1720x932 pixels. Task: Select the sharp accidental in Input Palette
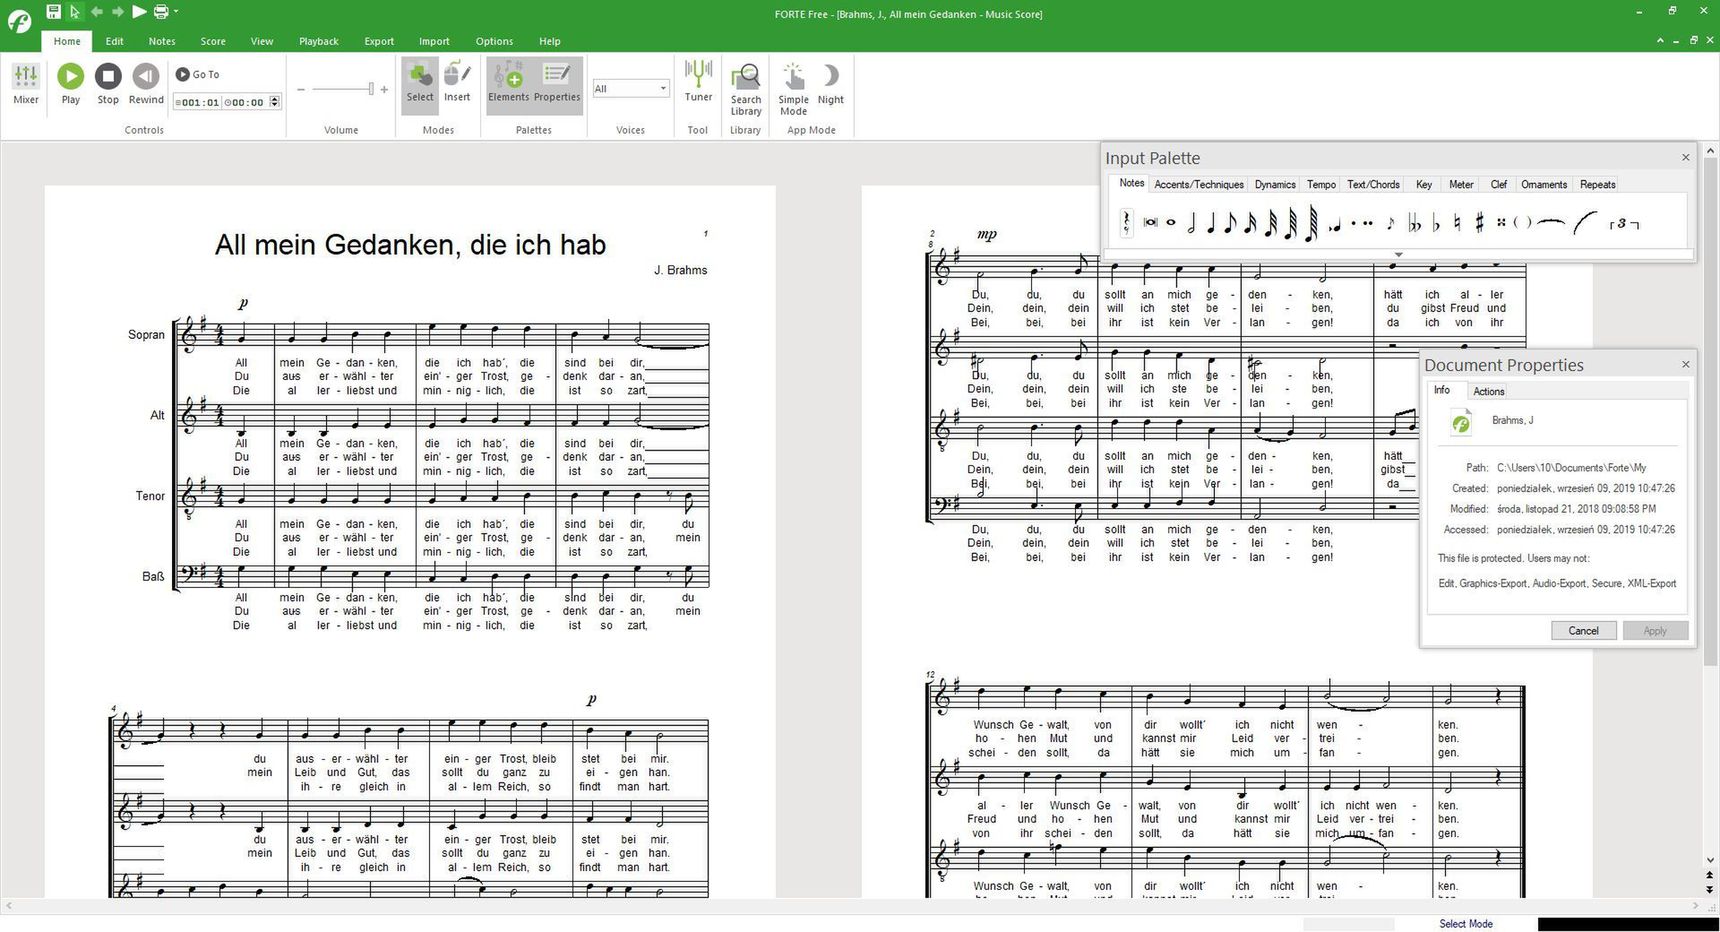tap(1479, 223)
